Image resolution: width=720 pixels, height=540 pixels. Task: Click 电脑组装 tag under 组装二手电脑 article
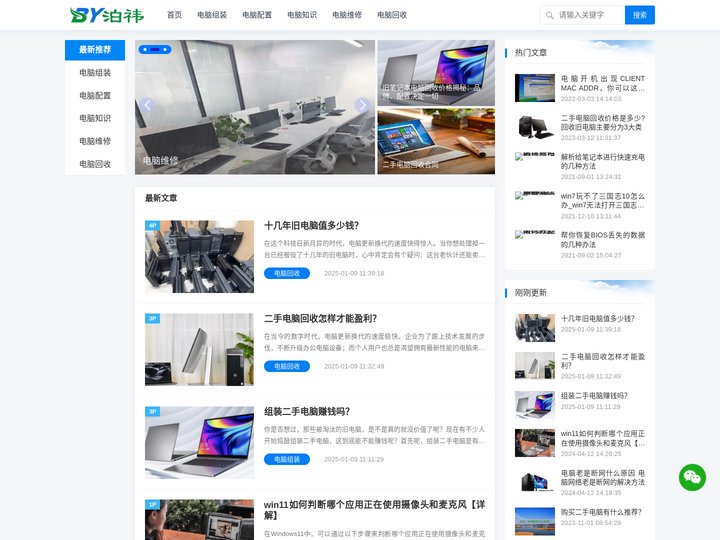(287, 459)
